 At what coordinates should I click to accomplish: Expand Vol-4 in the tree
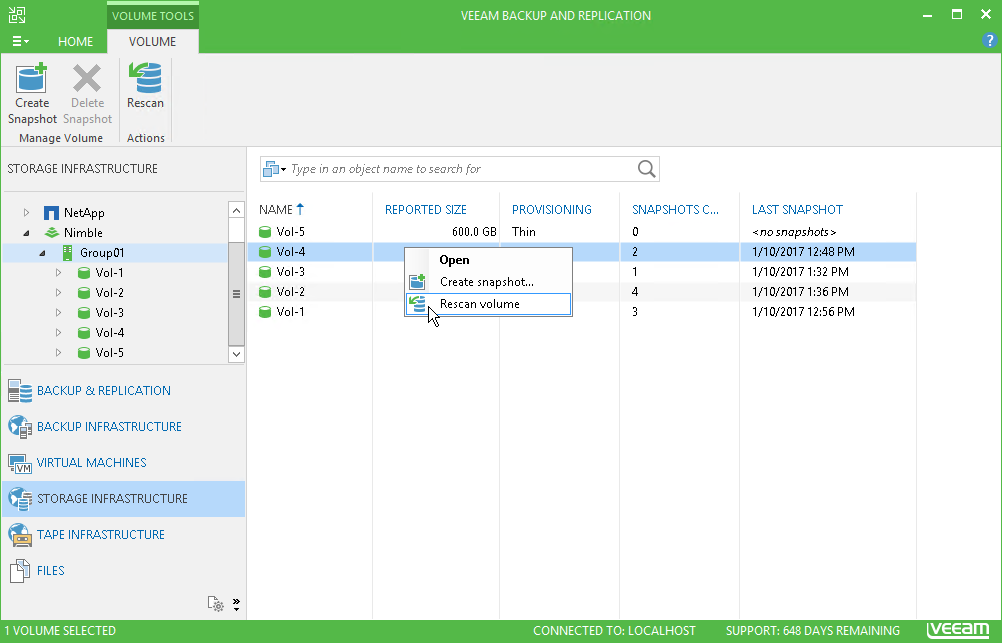58,332
